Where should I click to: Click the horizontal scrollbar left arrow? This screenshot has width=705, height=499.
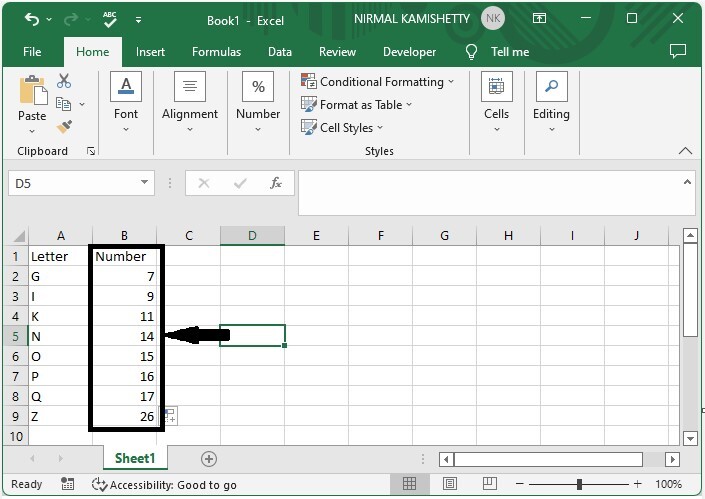[x=446, y=459]
